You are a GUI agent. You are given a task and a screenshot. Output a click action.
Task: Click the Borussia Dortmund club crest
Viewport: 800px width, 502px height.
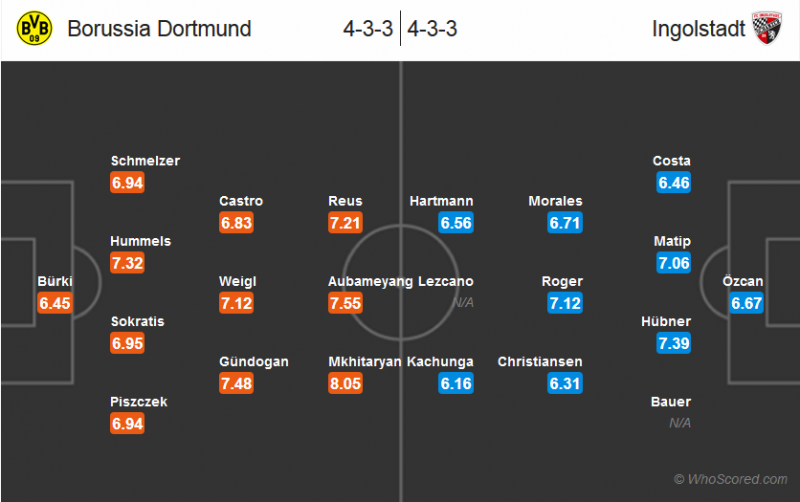click(x=34, y=29)
